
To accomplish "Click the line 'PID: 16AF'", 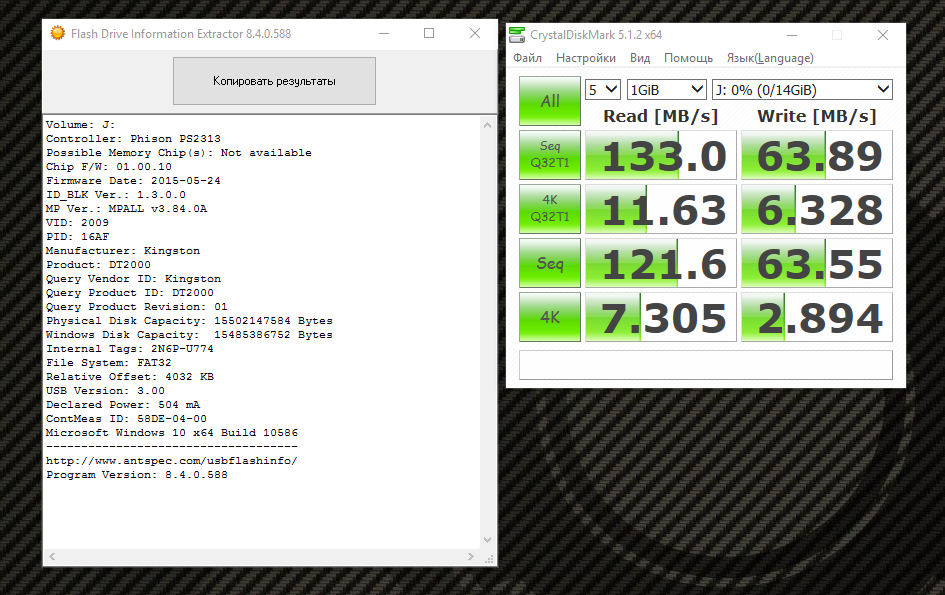I will pos(77,237).
